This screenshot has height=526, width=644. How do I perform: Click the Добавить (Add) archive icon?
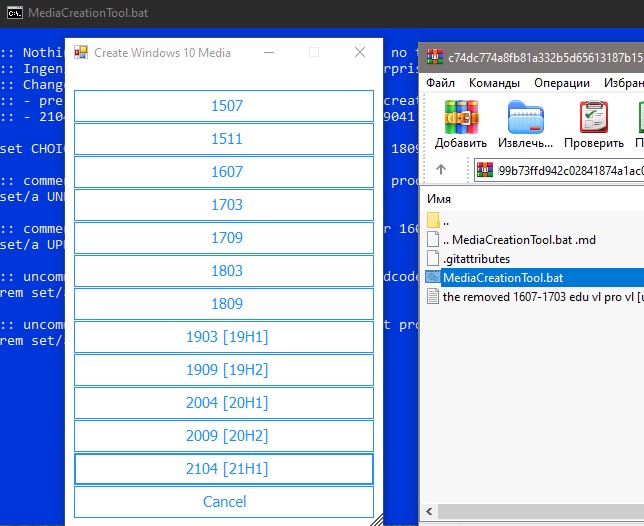[x=461, y=117]
